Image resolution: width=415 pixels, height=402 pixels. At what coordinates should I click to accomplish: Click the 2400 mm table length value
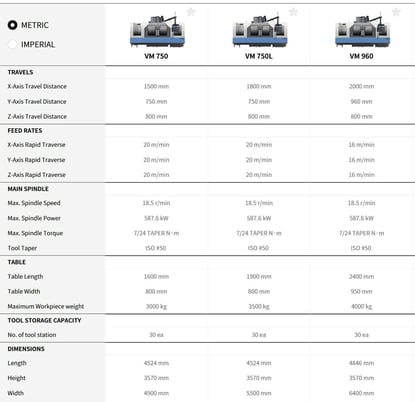[362, 277]
